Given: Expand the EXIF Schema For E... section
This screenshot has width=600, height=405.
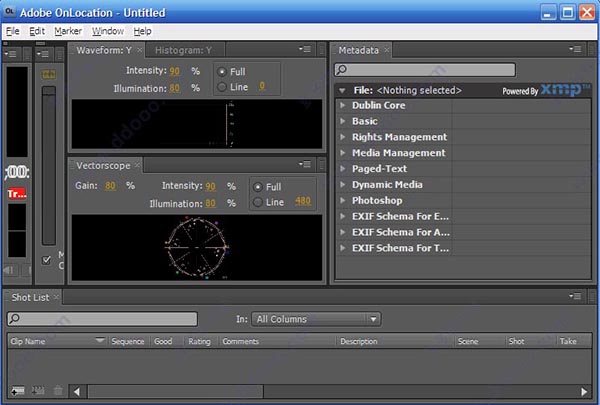Looking at the screenshot, I should coord(342,216).
